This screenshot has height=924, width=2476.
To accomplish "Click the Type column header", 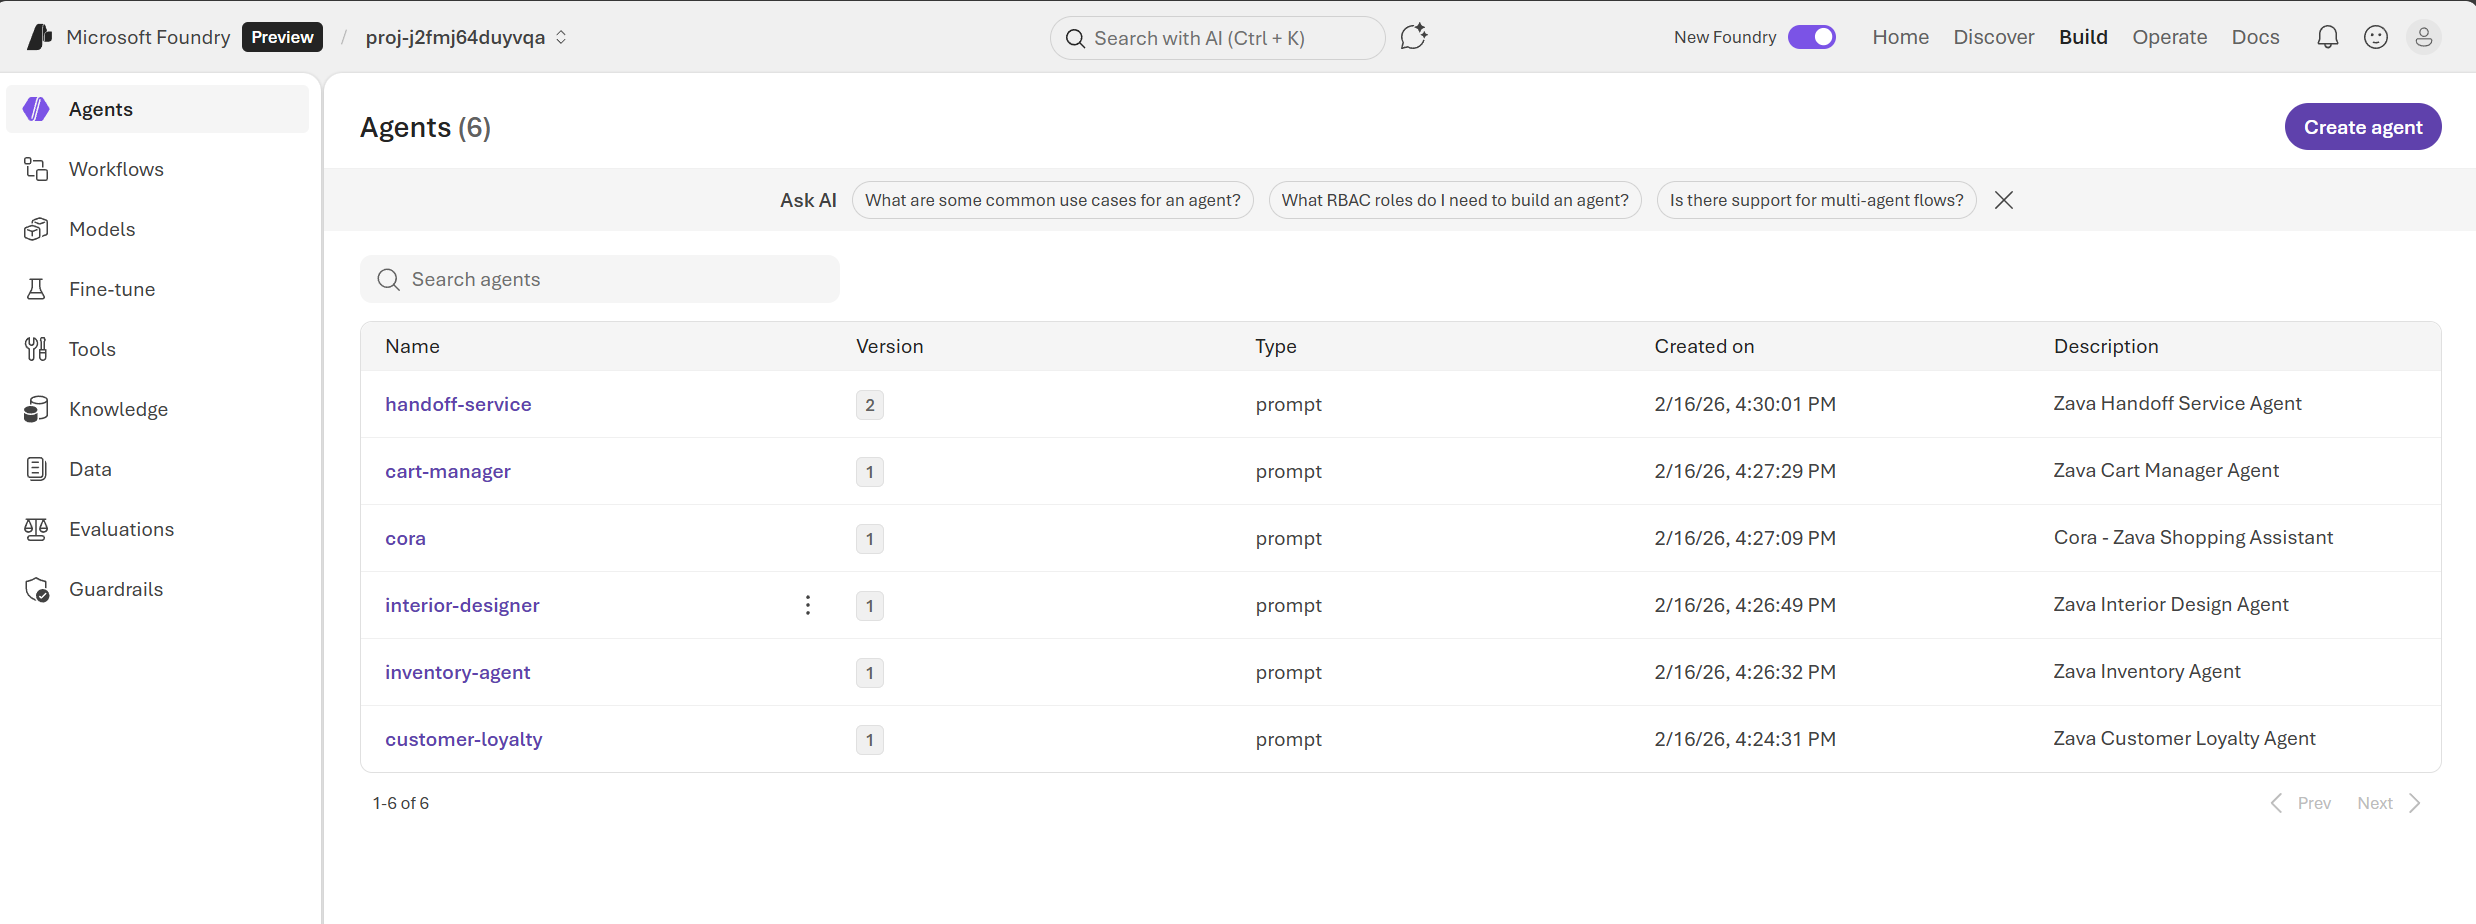I will pos(1276,346).
